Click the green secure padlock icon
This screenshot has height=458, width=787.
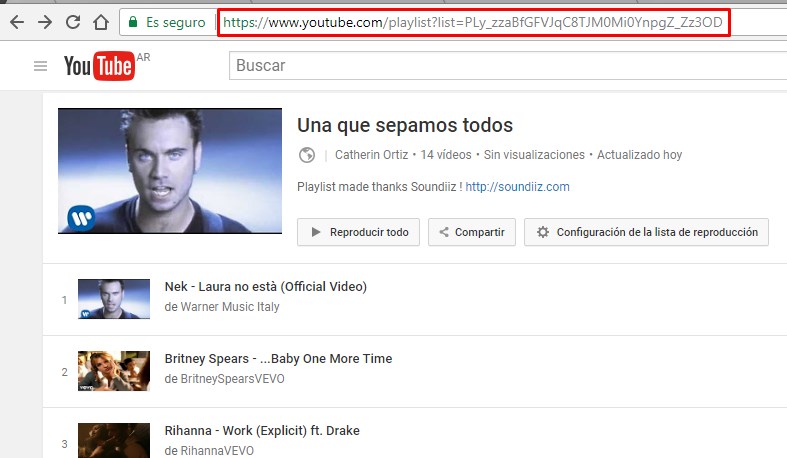pyautogui.click(x=133, y=22)
